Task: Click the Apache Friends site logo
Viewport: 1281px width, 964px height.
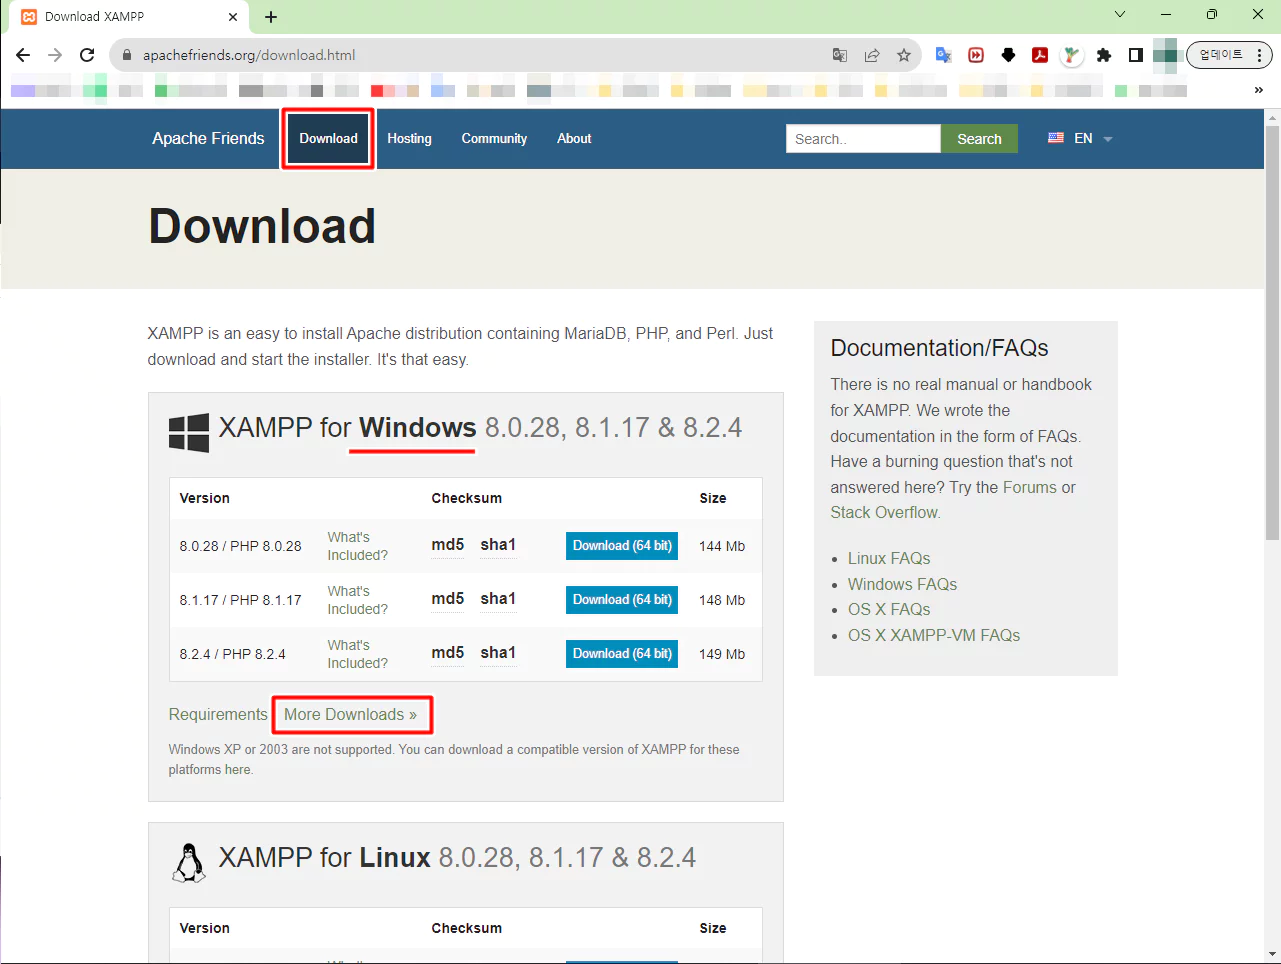Action: click(208, 138)
